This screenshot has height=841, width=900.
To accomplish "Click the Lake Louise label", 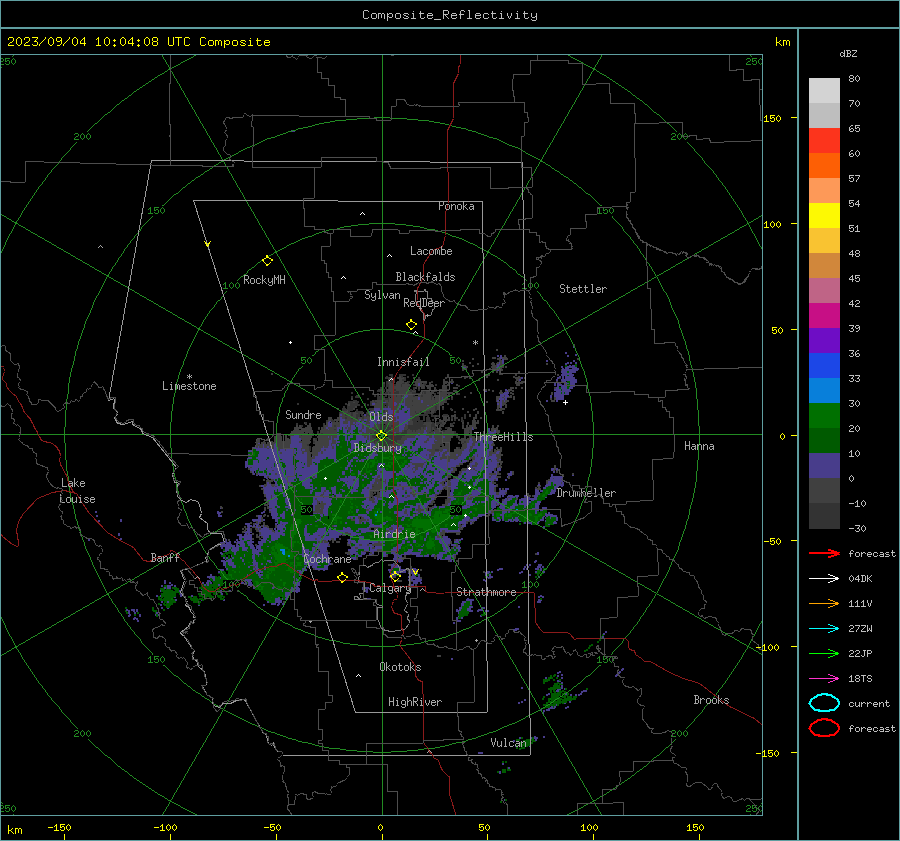I will pyautogui.click(x=77, y=491).
